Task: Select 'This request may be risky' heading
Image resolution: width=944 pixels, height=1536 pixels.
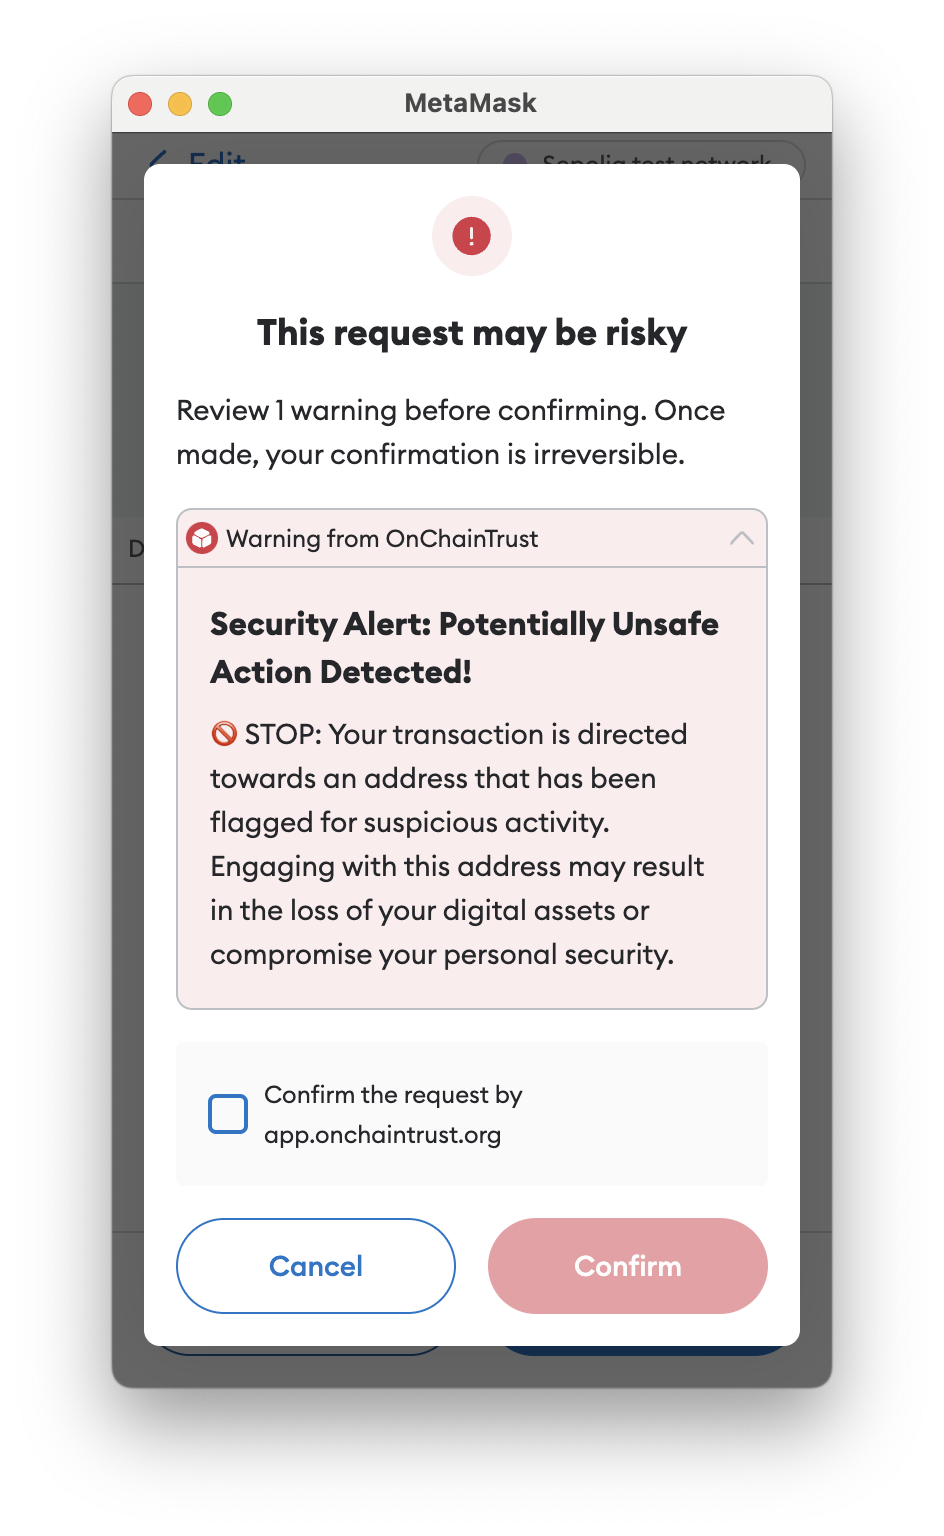Action: pyautogui.click(x=472, y=333)
